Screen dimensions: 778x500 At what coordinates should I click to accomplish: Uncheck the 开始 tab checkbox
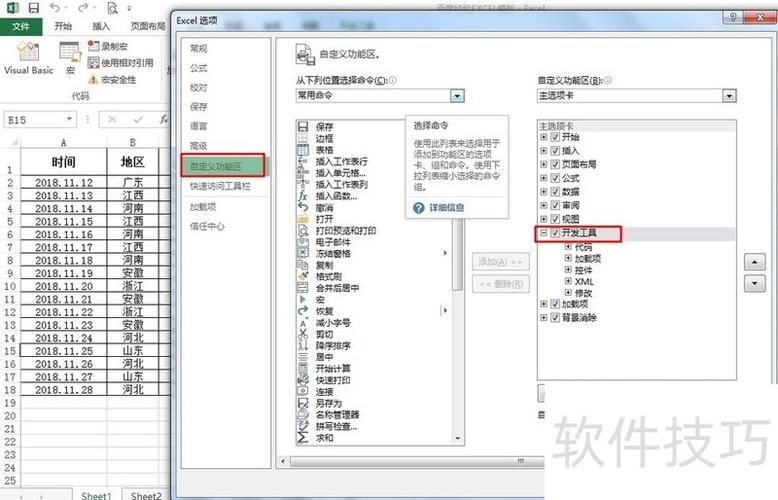pyautogui.click(x=555, y=137)
